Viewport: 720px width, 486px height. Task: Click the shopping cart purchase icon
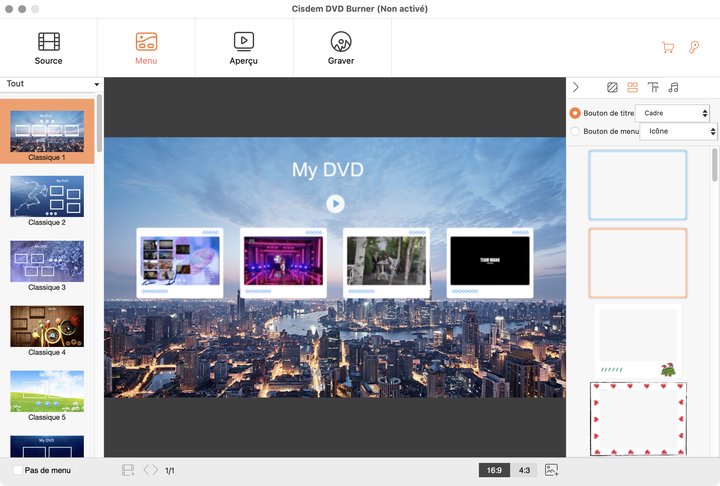tap(668, 47)
